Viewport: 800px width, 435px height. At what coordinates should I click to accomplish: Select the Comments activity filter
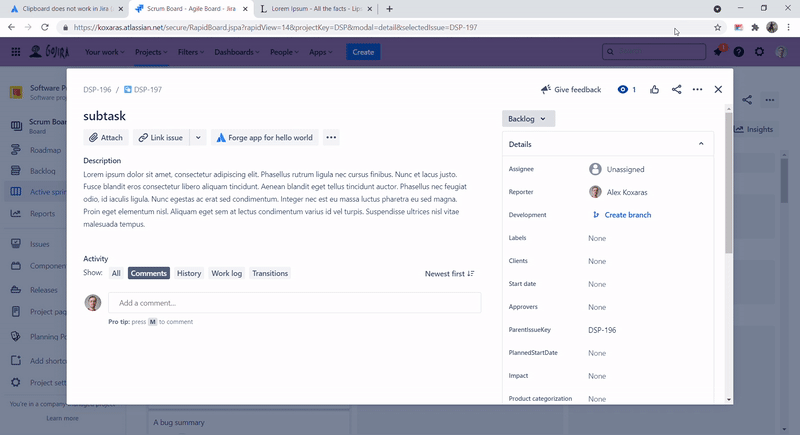point(148,273)
